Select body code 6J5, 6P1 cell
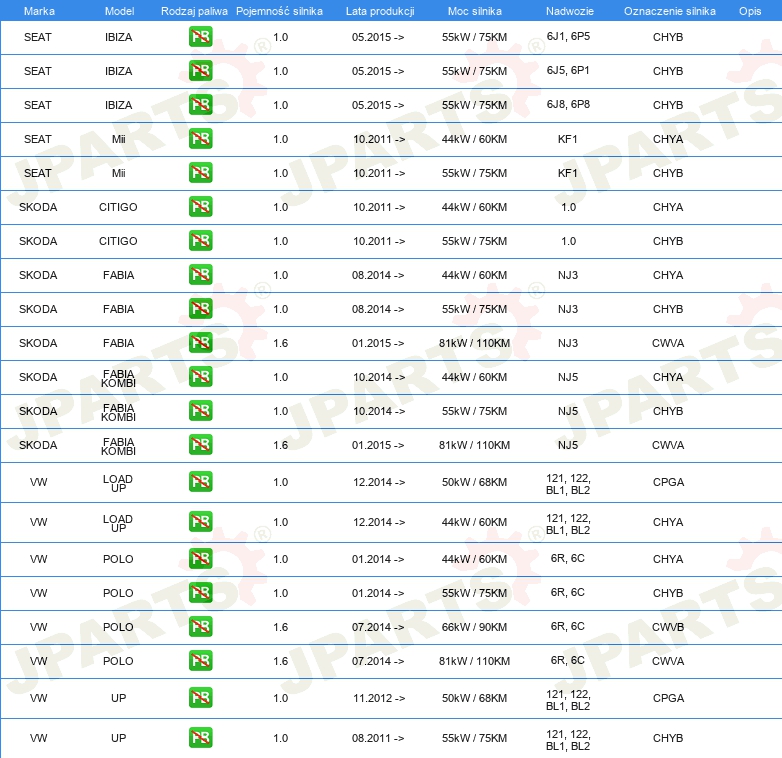Image resolution: width=782 pixels, height=758 pixels. (568, 70)
